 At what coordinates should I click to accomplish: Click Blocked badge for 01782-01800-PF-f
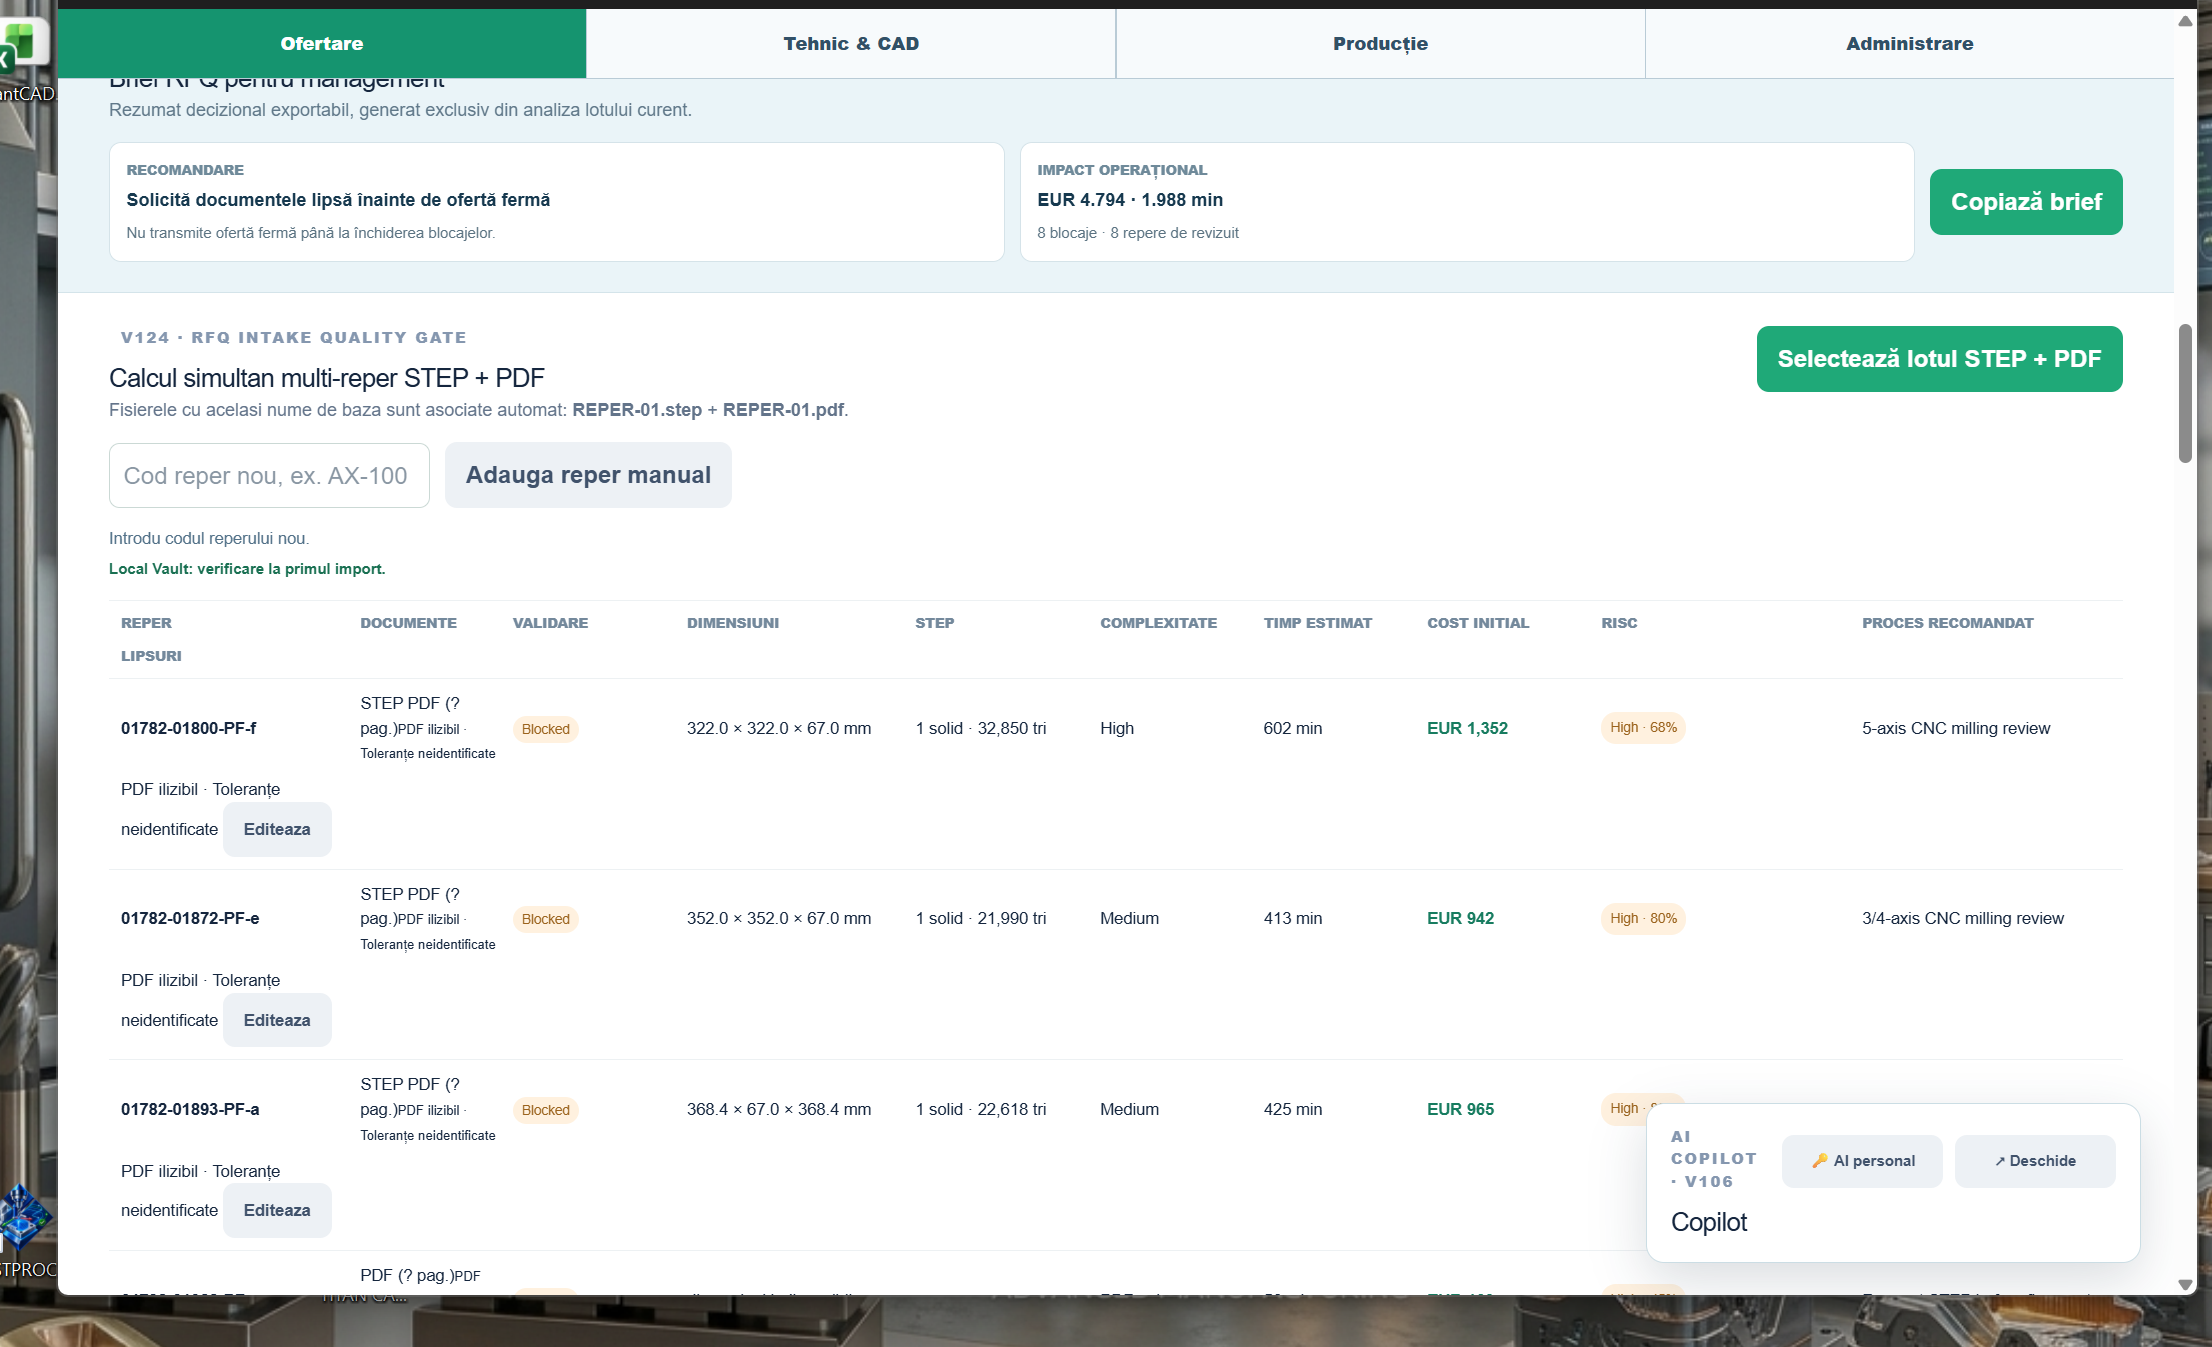click(545, 729)
